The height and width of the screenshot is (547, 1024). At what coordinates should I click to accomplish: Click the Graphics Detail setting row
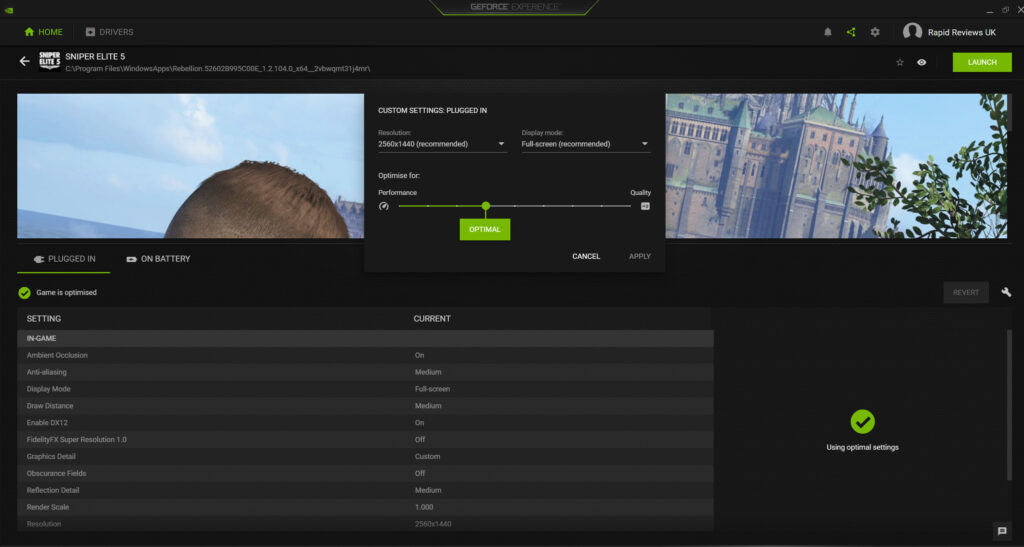365,457
